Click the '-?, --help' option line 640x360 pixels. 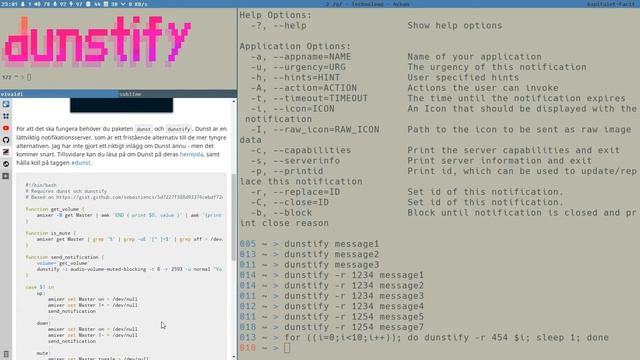(278, 25)
